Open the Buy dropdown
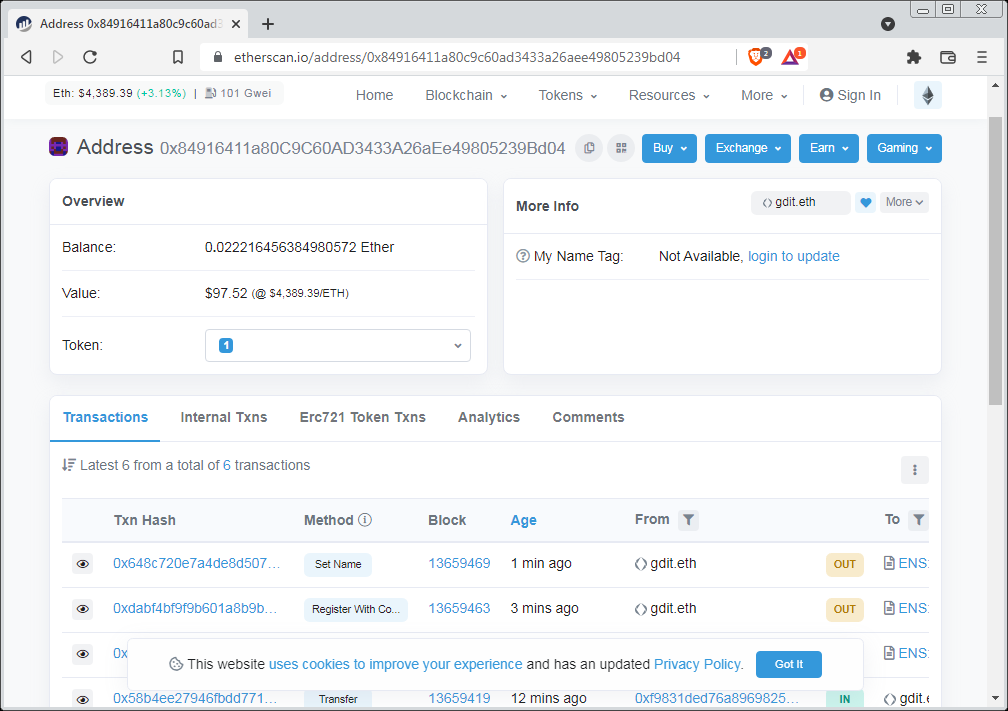The width and height of the screenshot is (1008, 711). (669, 148)
